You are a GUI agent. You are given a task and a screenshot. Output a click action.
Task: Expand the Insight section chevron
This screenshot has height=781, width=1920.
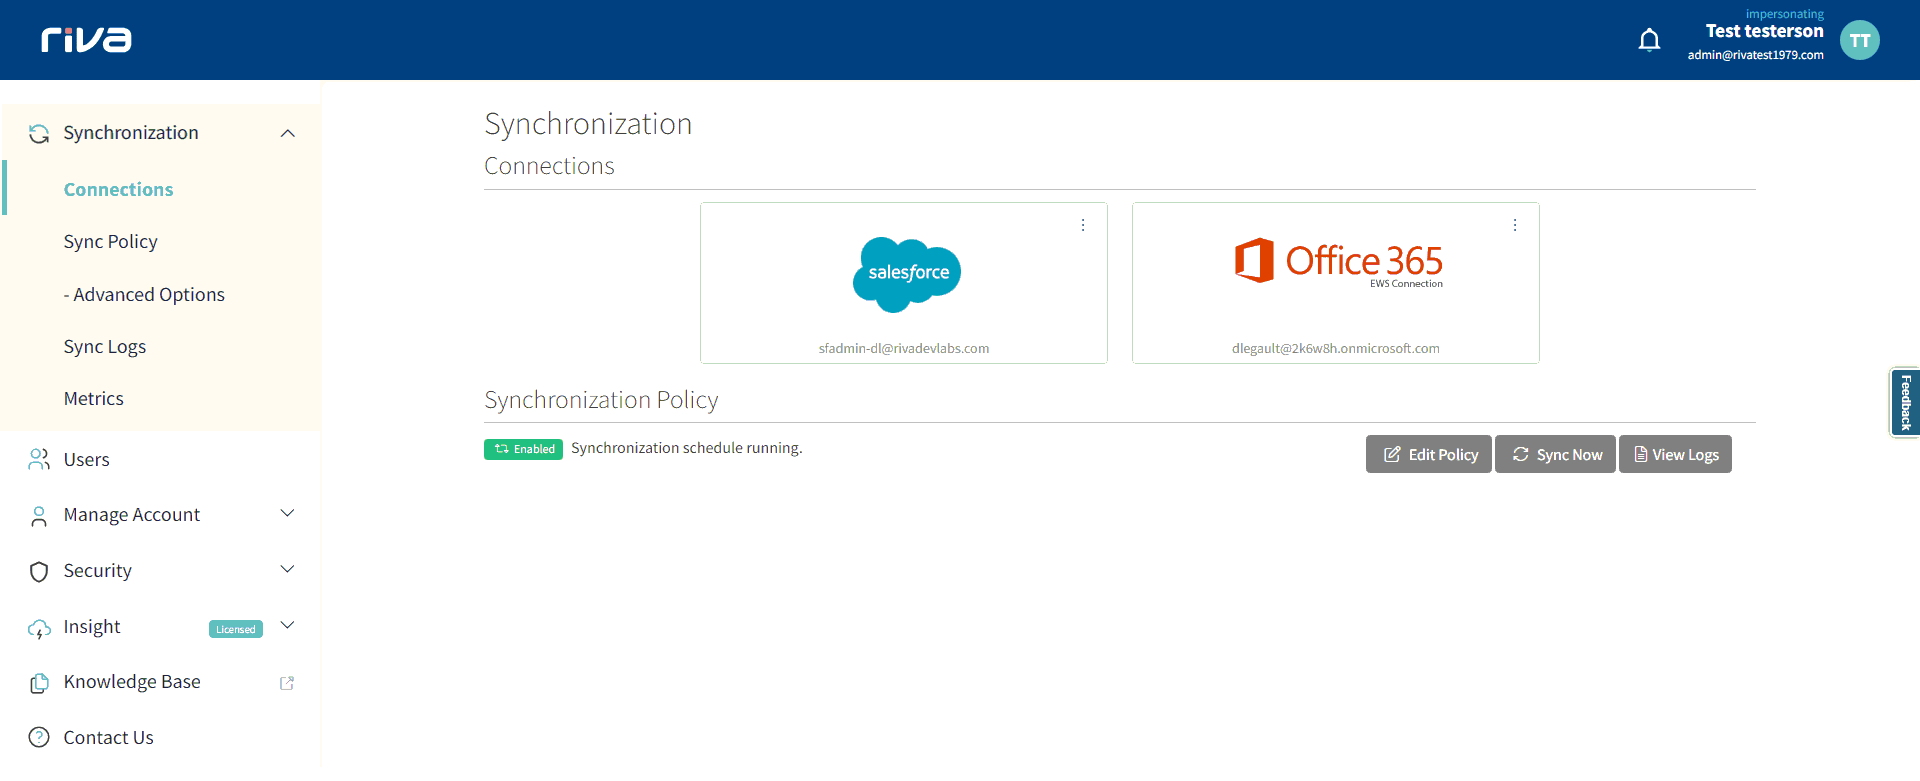point(288,626)
